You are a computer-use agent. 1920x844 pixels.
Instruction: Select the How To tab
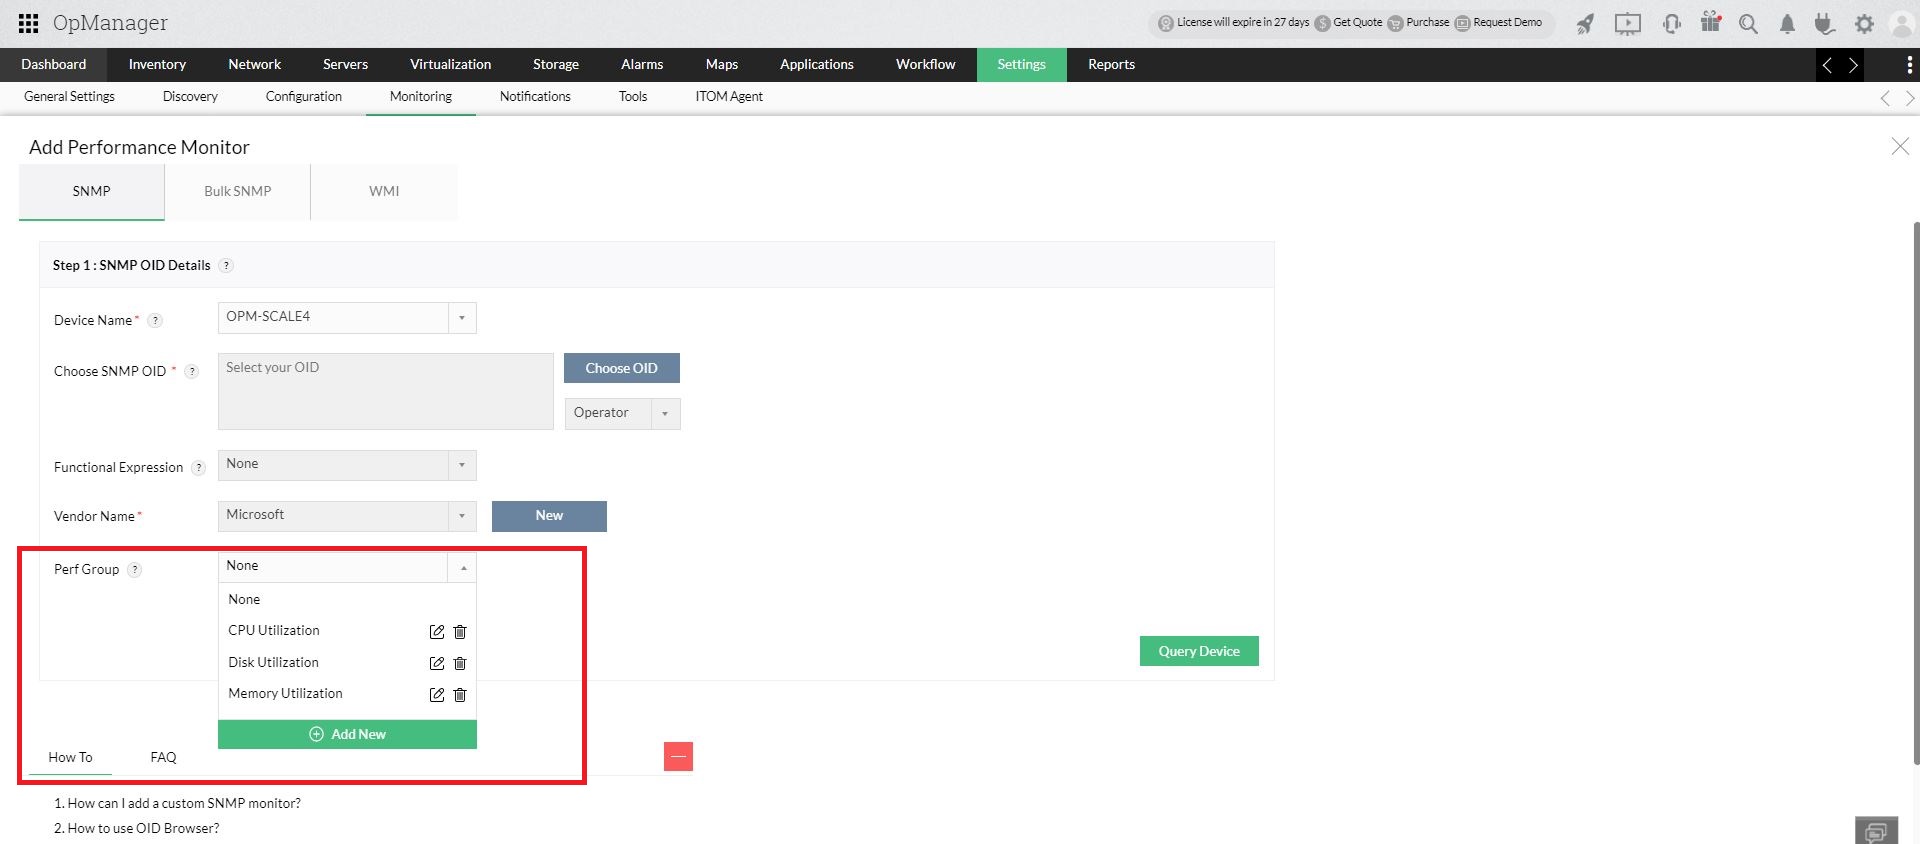tap(71, 758)
